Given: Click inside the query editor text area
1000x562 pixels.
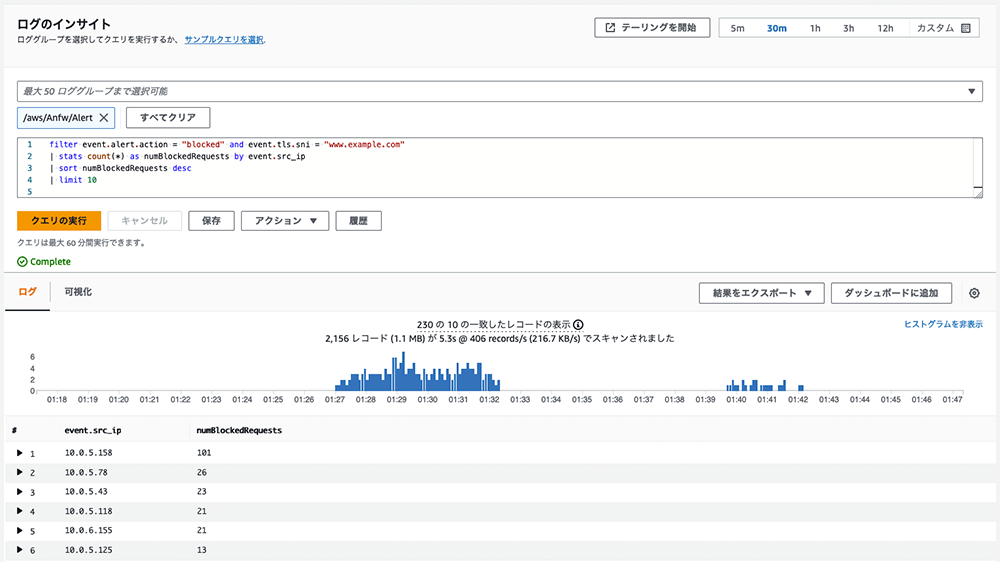Looking at the screenshot, I should pyautogui.click(x=499, y=168).
